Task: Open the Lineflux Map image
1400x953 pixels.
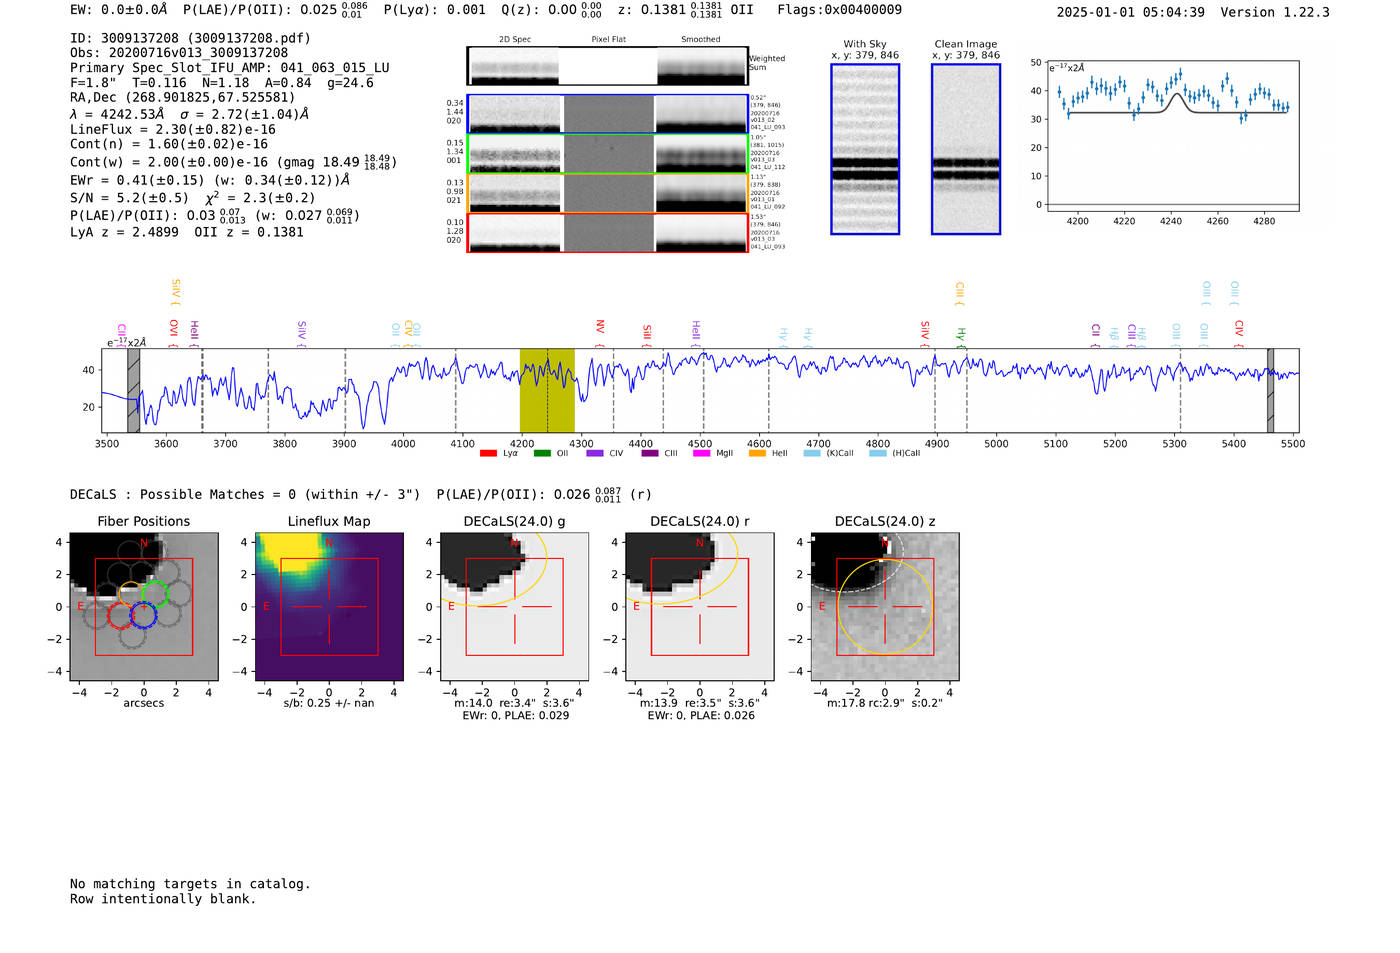Action: point(329,607)
